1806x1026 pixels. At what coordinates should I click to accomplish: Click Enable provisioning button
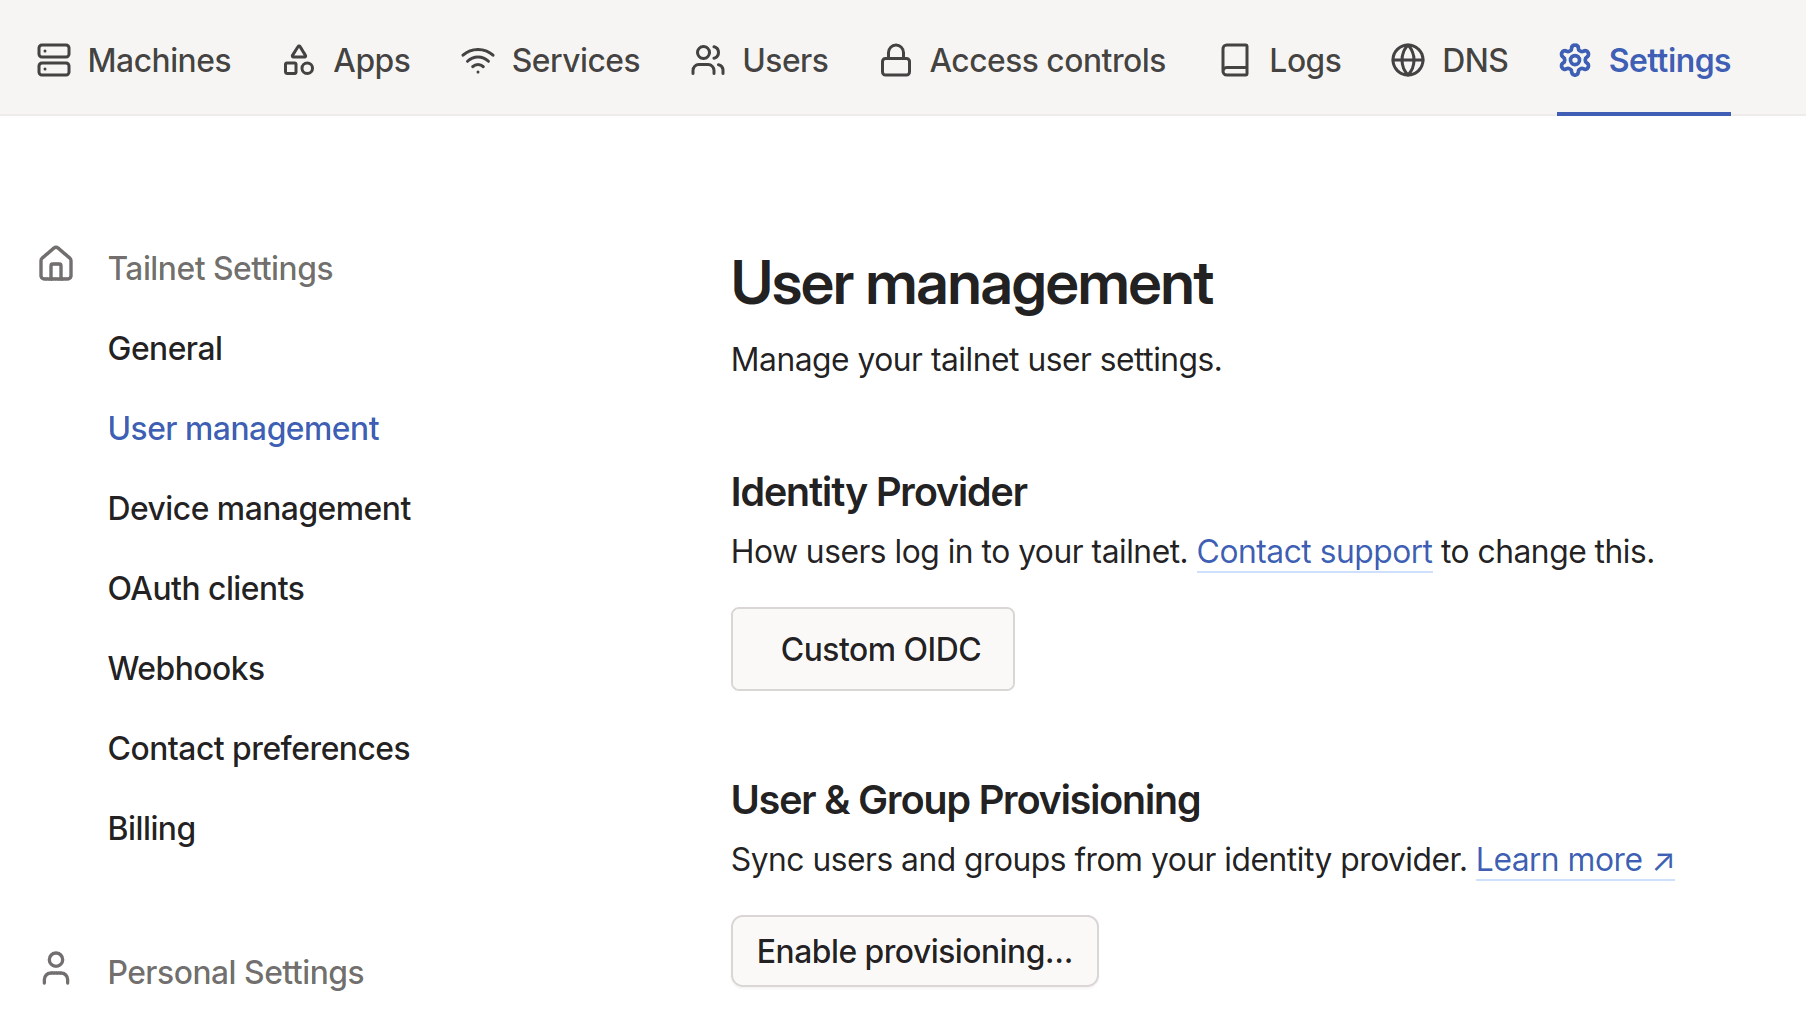coord(914,951)
